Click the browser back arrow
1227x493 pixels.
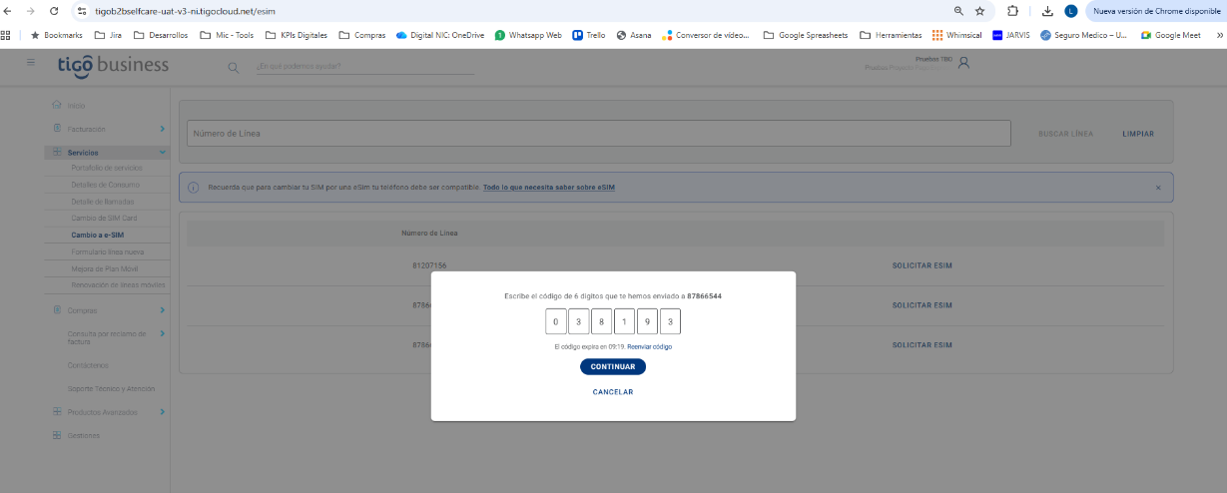coord(9,11)
